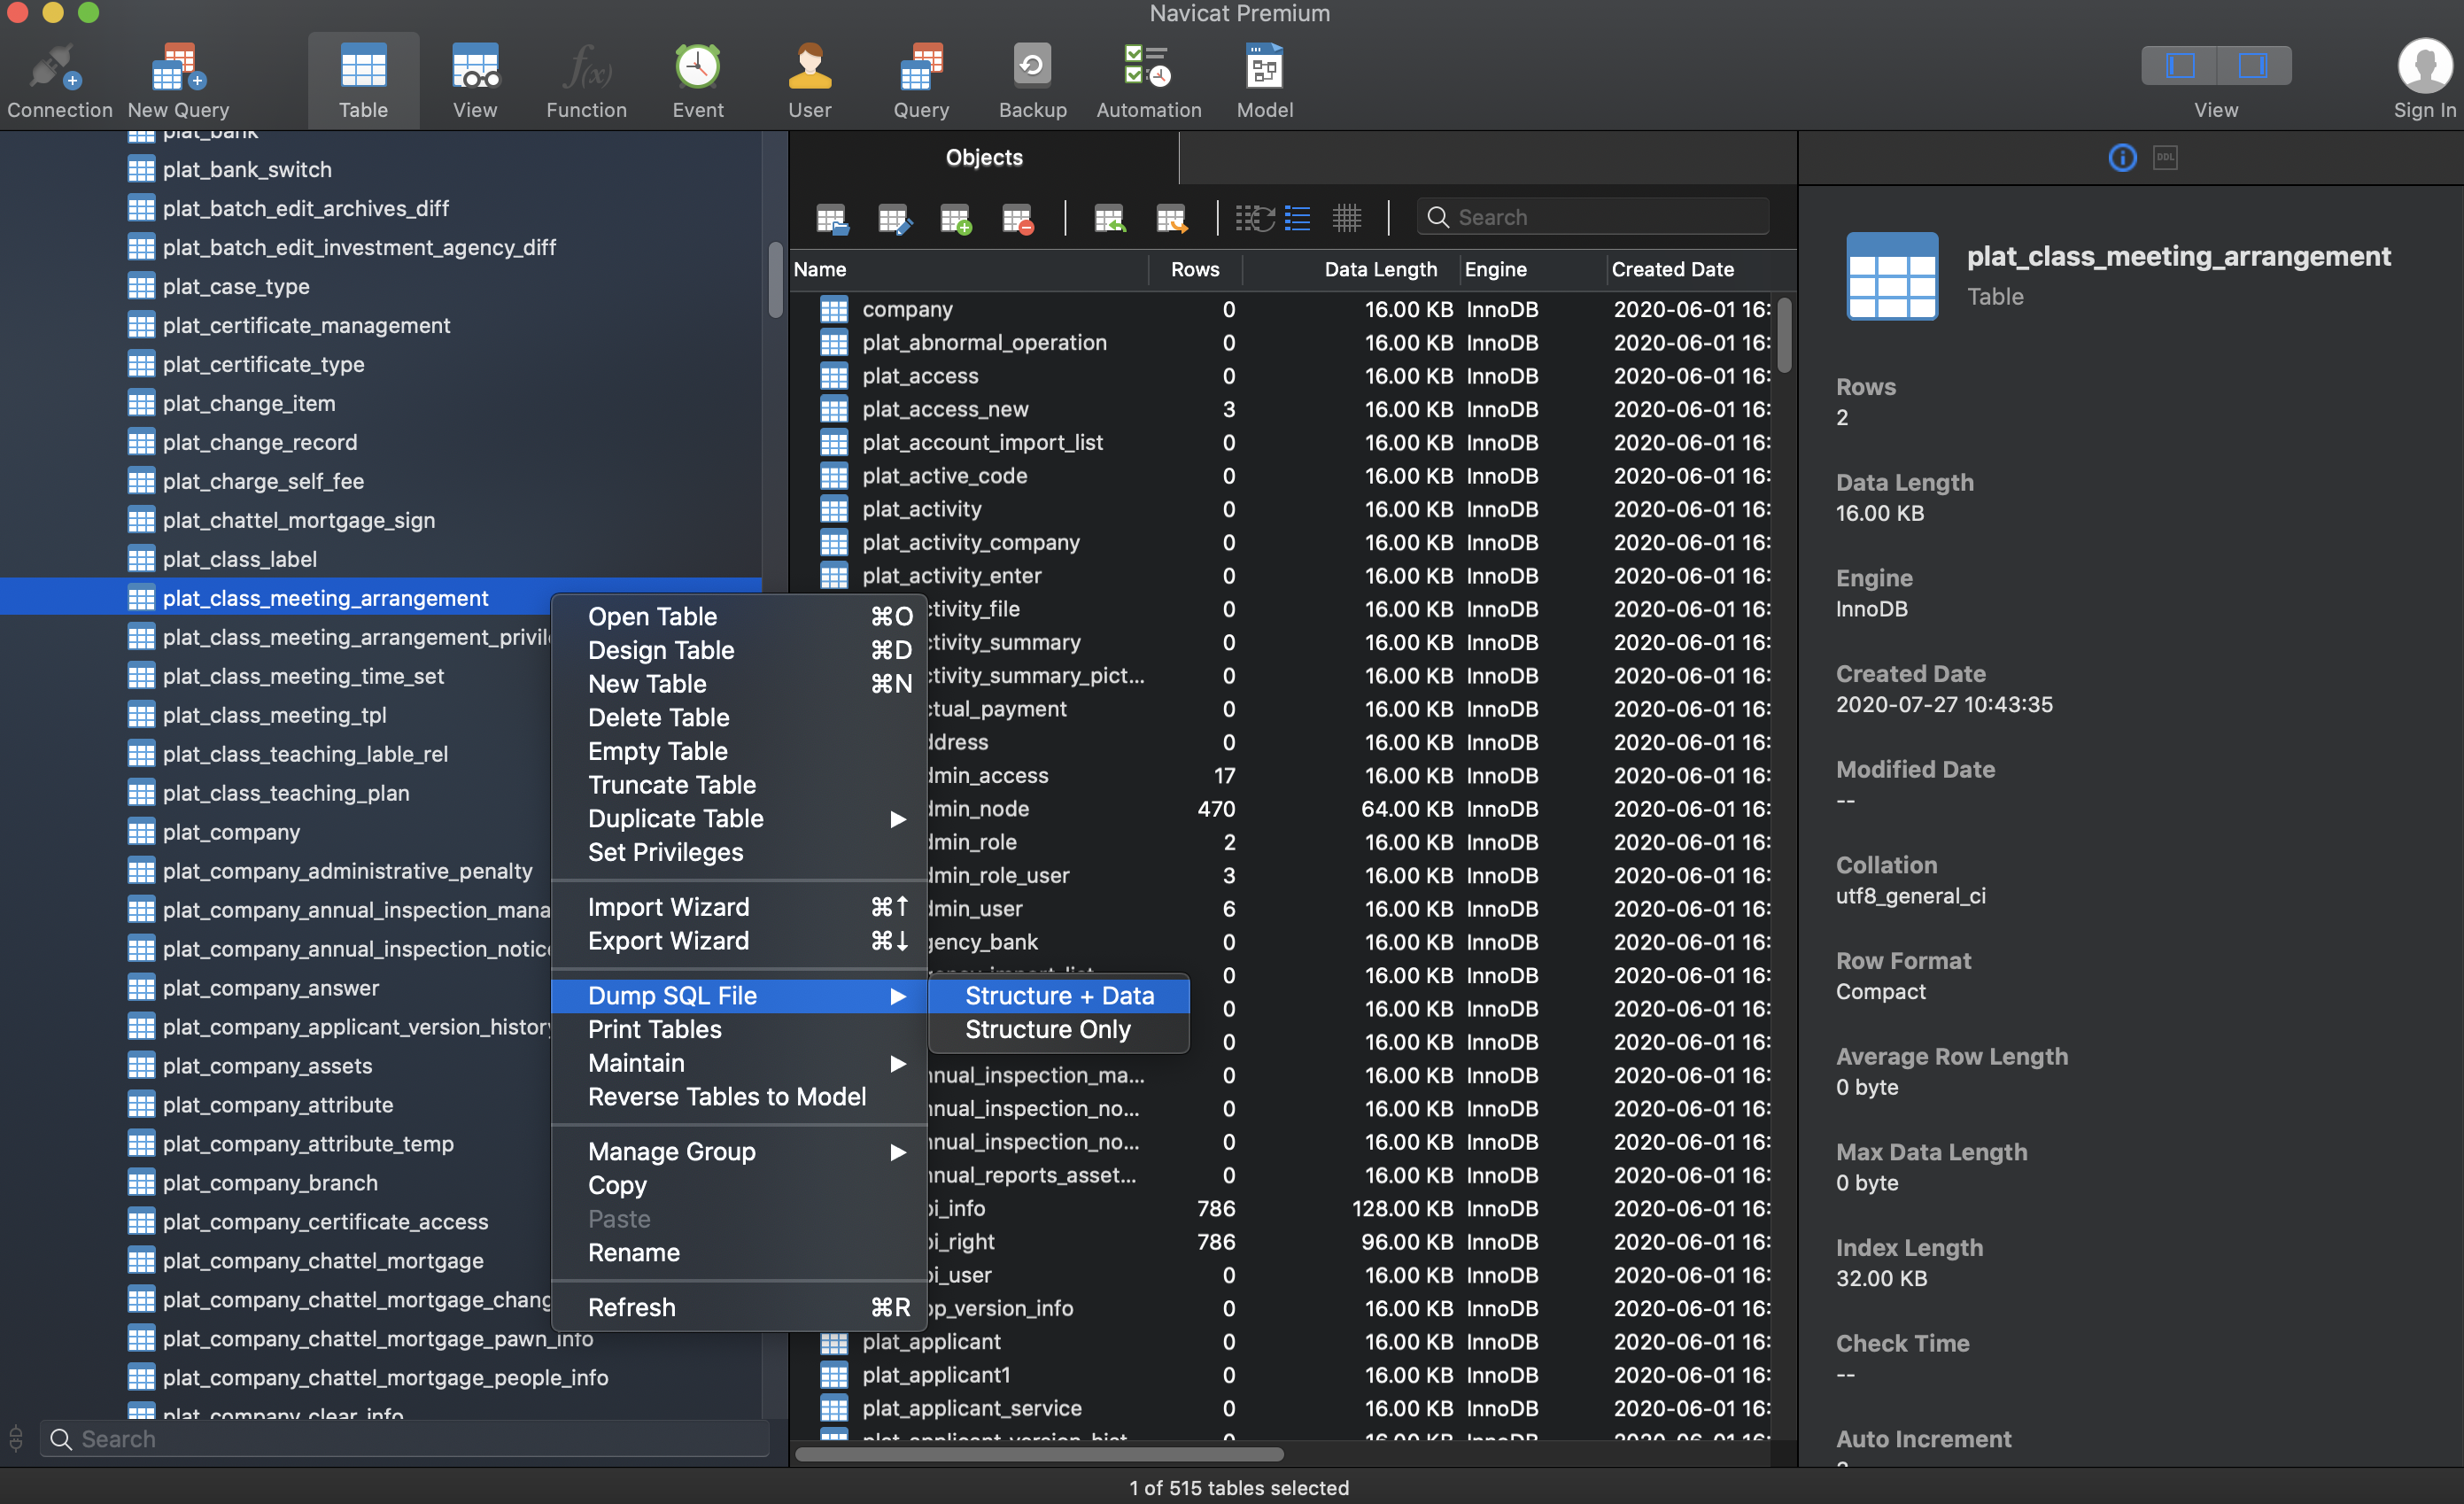Choose Structure Only from Dump SQL submenu
2464x1504 pixels.
pos(1048,1029)
